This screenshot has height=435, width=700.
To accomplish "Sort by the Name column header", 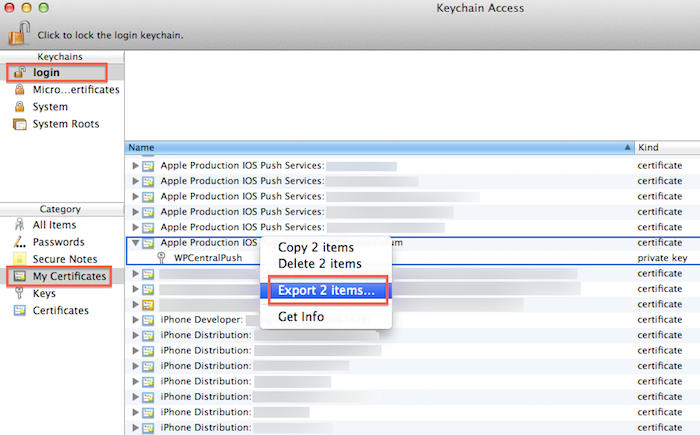I will tap(379, 147).
